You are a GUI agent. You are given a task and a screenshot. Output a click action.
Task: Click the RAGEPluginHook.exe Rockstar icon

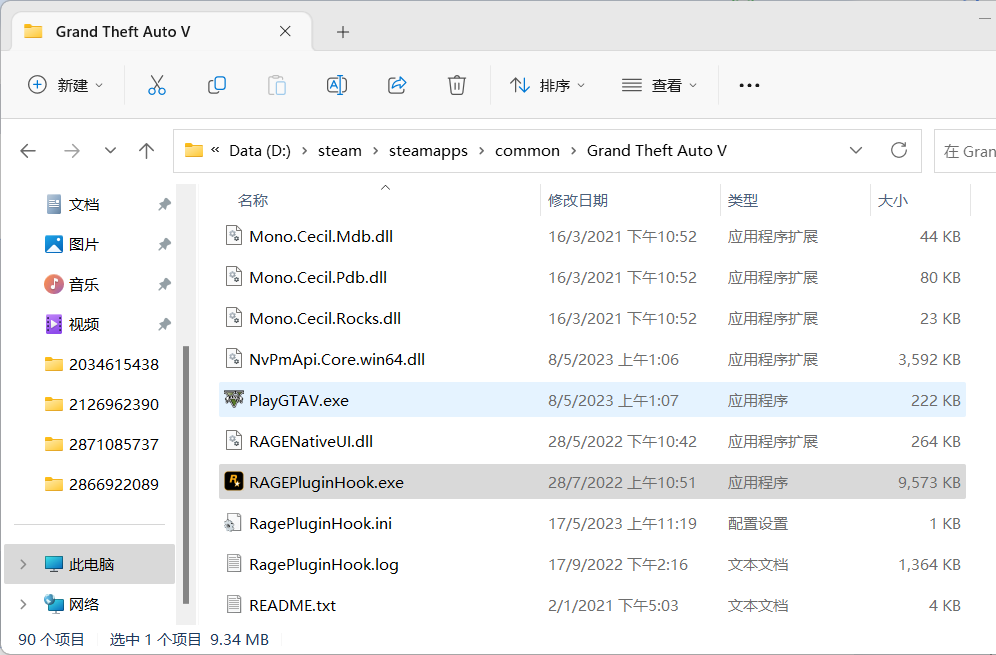point(234,481)
